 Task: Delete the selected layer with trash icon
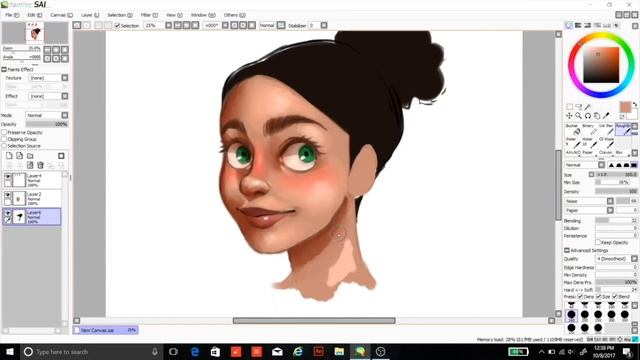[x=40, y=165]
